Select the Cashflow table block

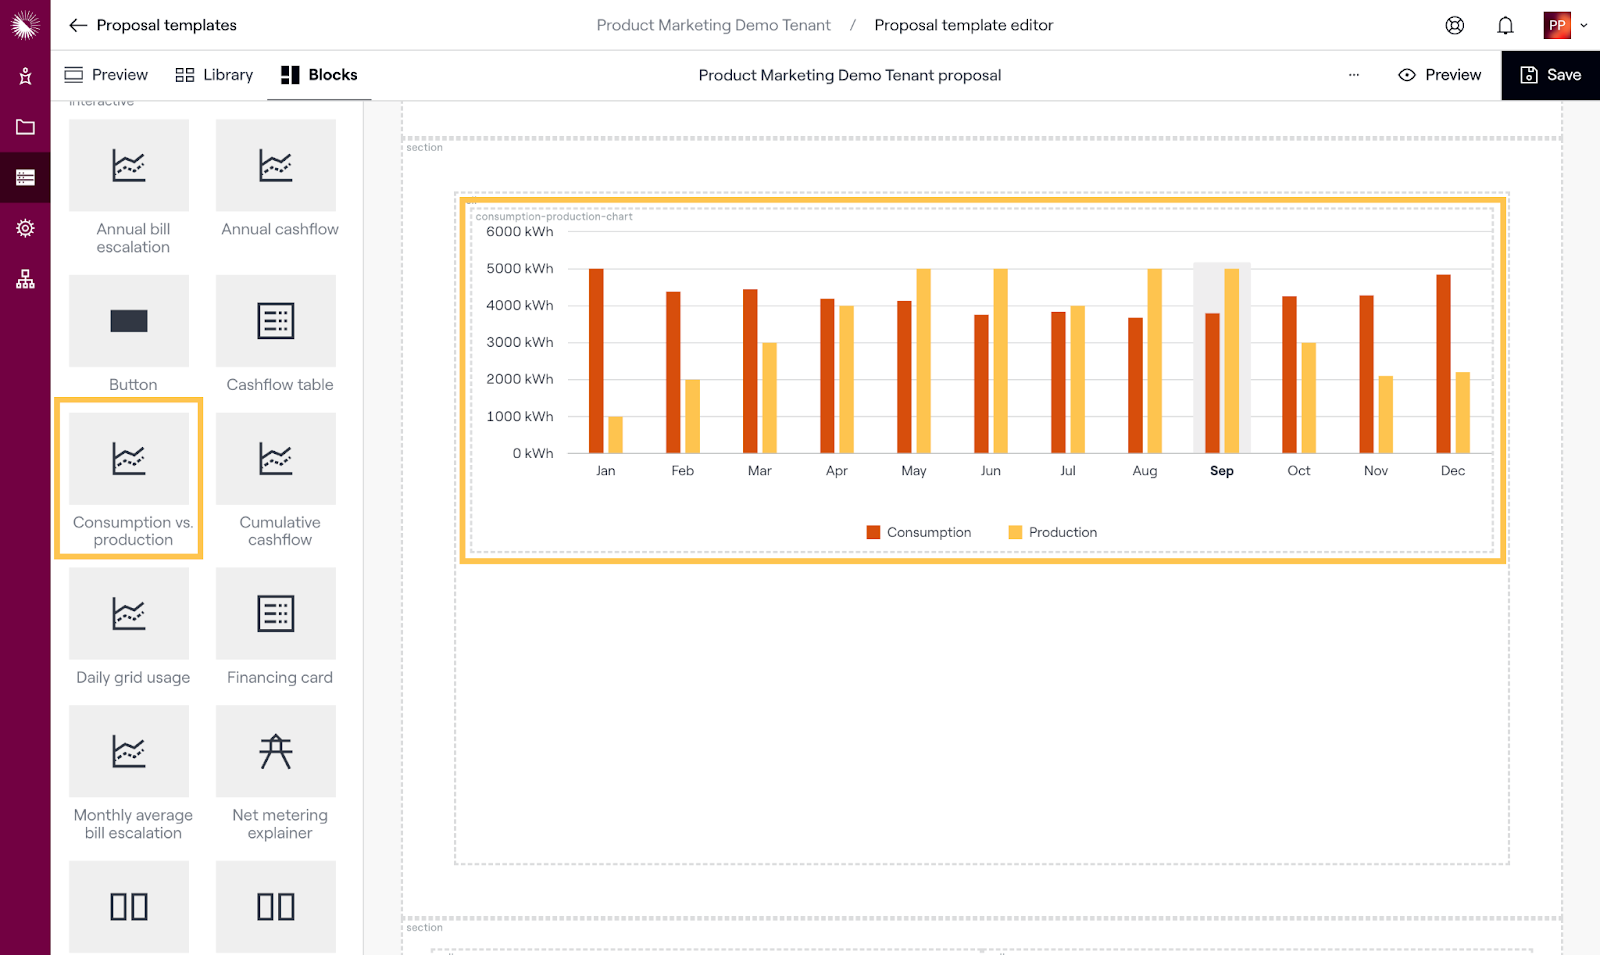click(276, 334)
